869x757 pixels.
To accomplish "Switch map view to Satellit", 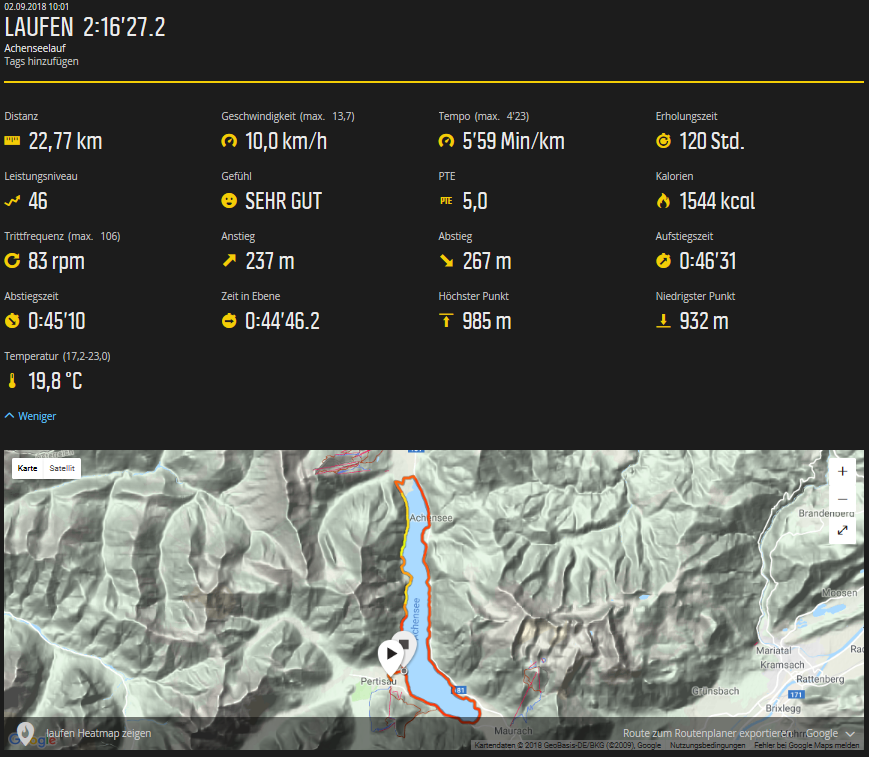I will pyautogui.click(x=62, y=468).
